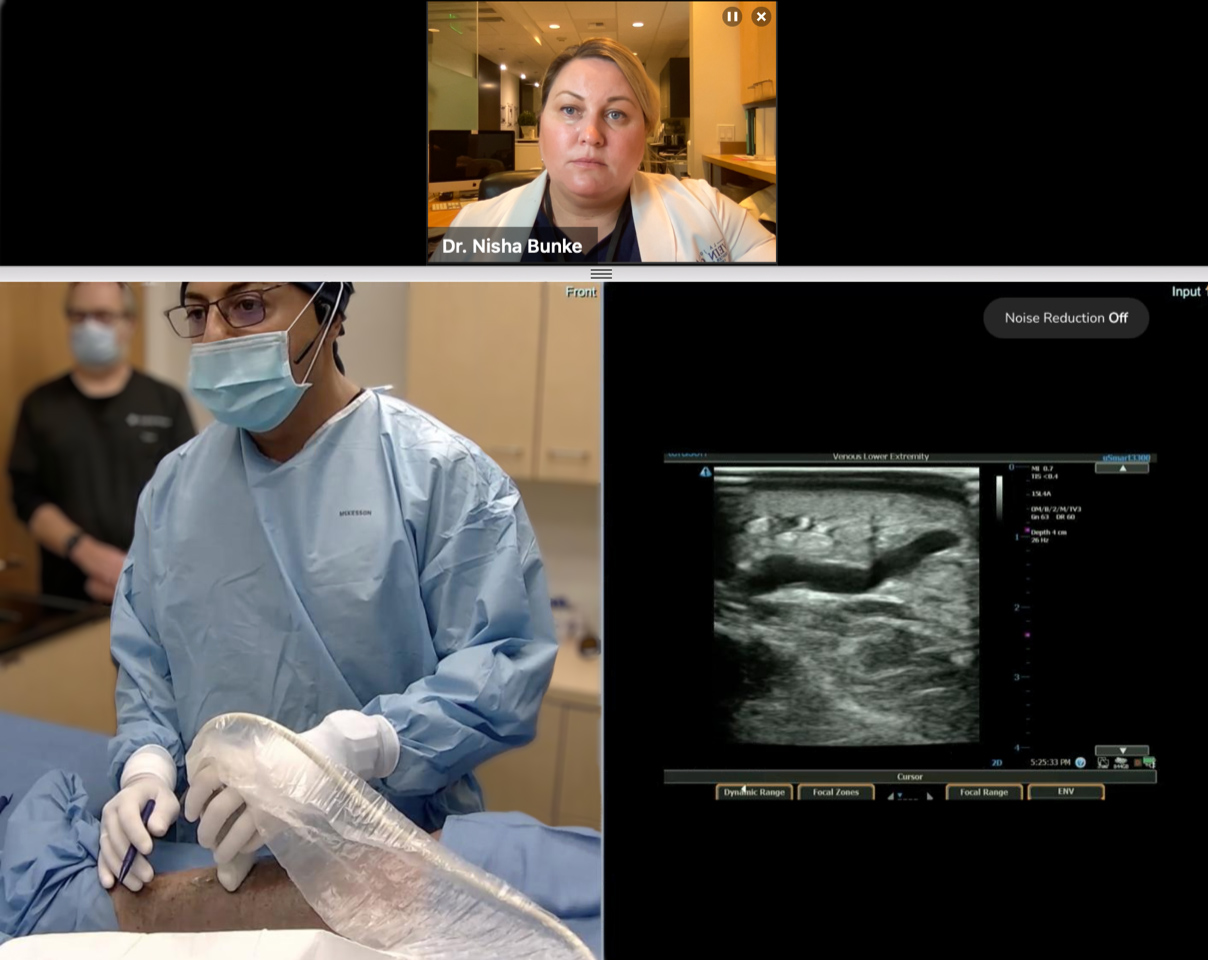Click the 2D mode indicator

point(997,763)
